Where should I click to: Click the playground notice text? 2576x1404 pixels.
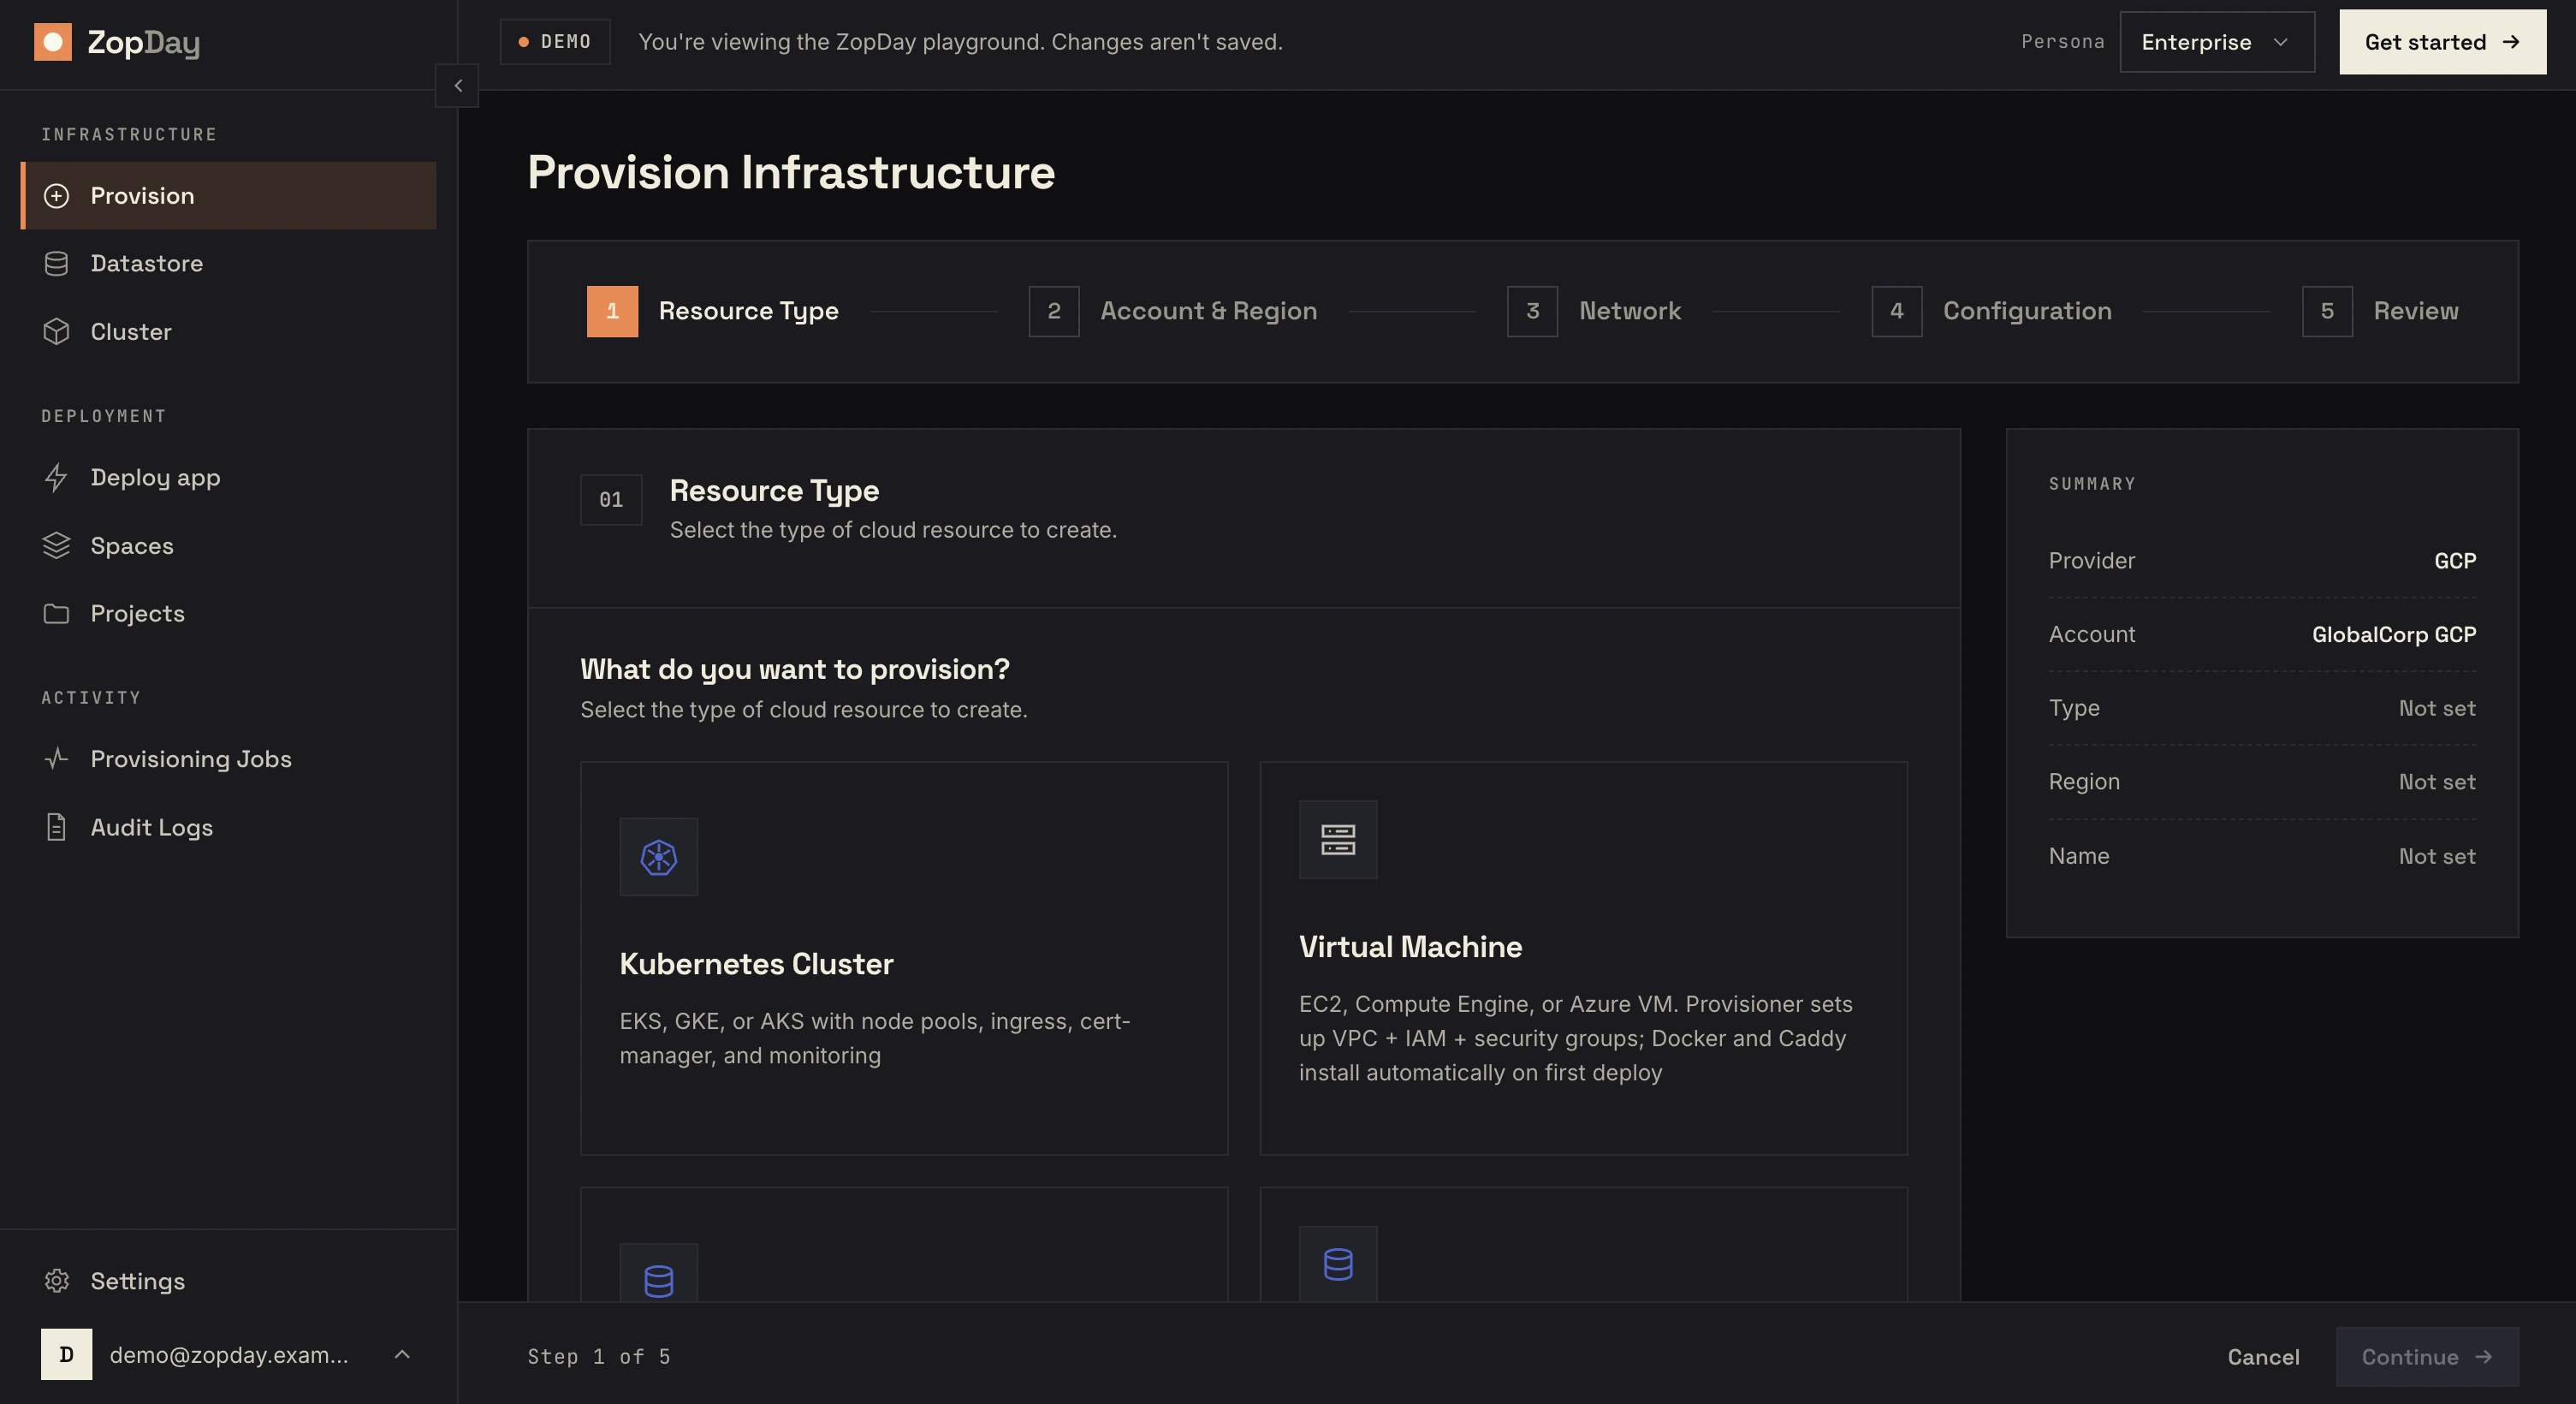coord(960,42)
